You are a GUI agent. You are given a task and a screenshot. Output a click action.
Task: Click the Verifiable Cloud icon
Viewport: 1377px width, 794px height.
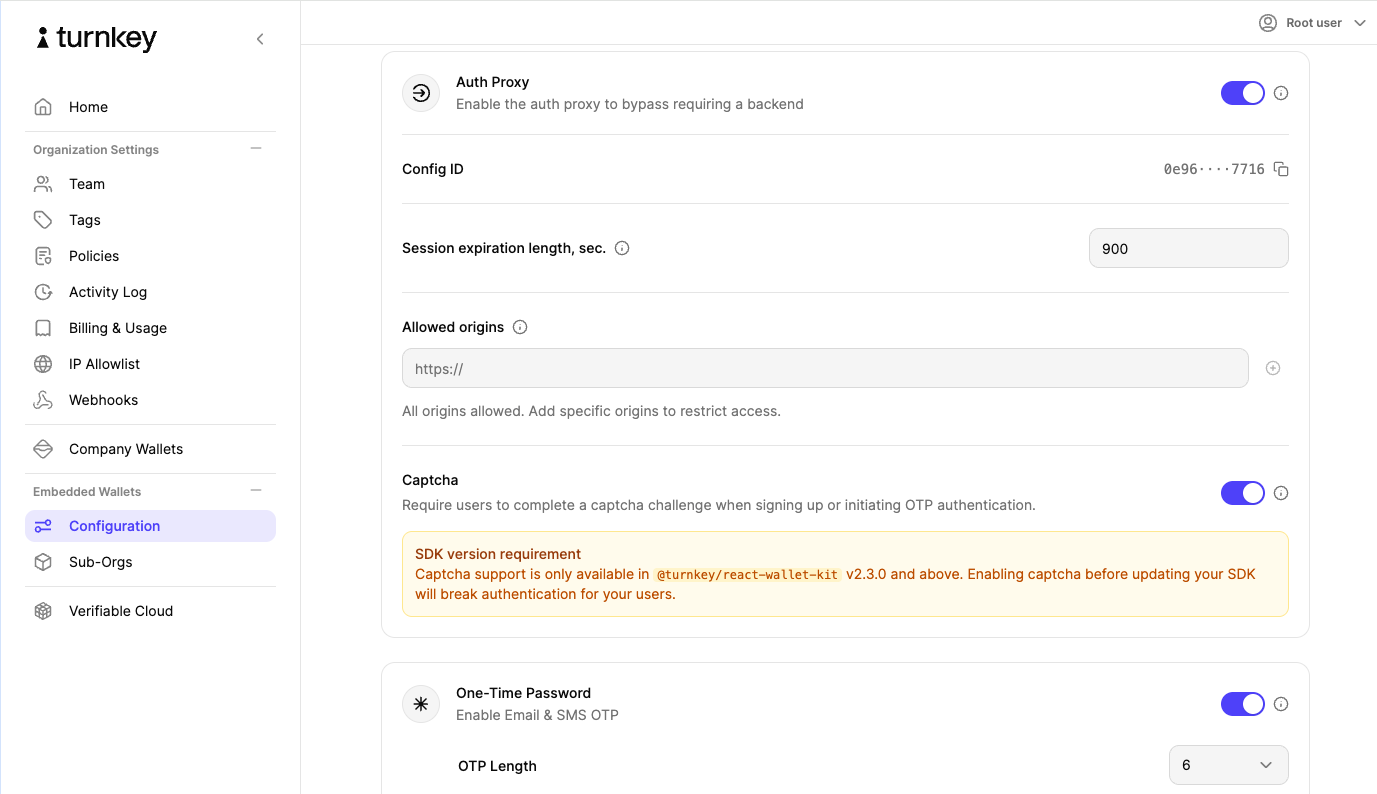click(43, 611)
